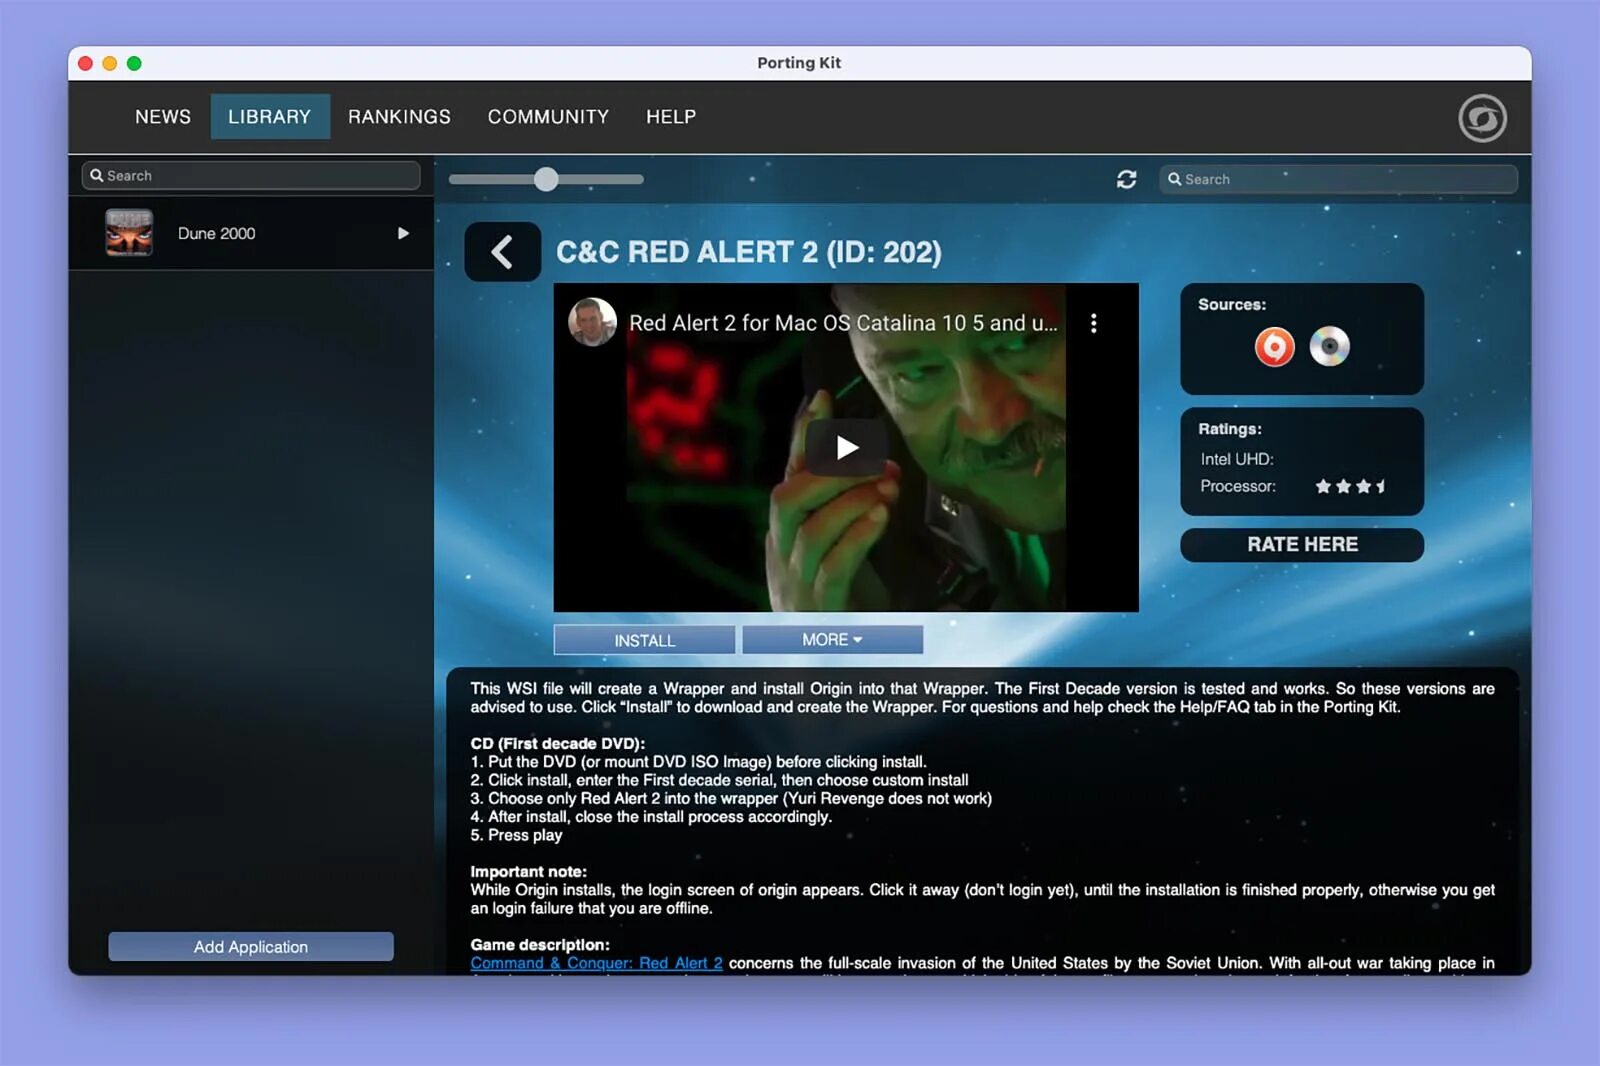Open the RANKINGS tab
1600x1066 pixels.
(399, 117)
